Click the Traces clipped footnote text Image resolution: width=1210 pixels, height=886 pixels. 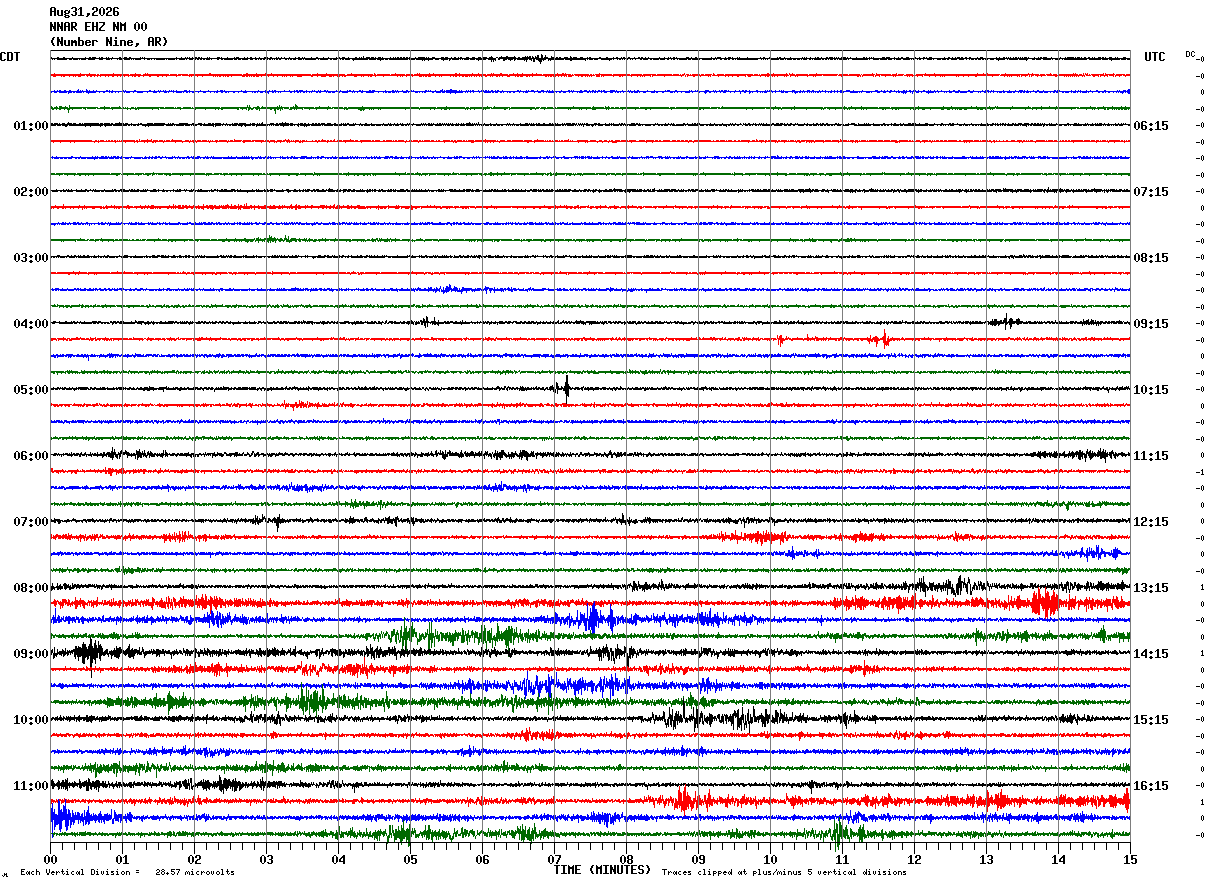[784, 872]
